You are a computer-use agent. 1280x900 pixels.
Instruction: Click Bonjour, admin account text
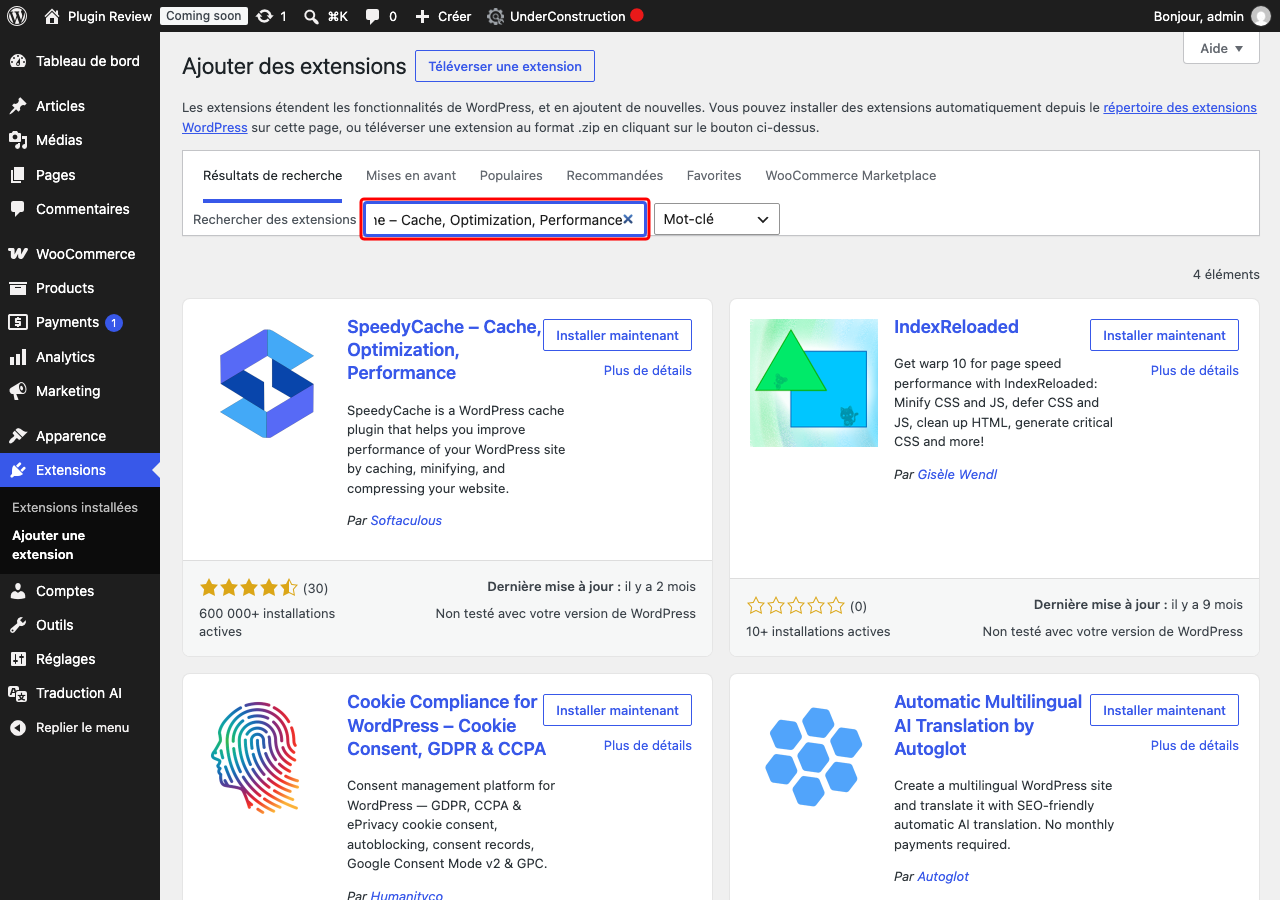coord(1198,16)
